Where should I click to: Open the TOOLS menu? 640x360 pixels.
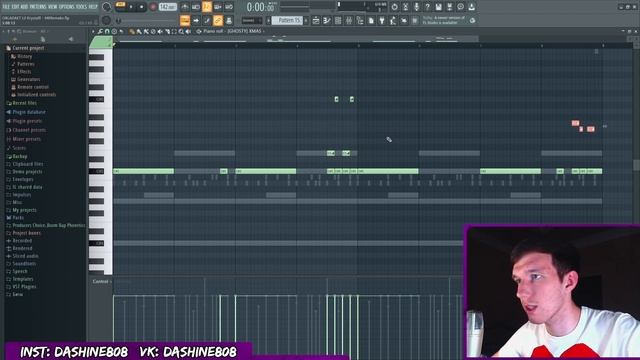(82, 7)
